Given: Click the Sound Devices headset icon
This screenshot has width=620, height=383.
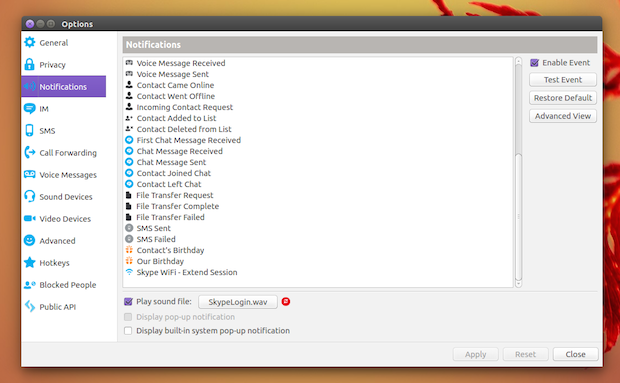Looking at the screenshot, I should 30,196.
